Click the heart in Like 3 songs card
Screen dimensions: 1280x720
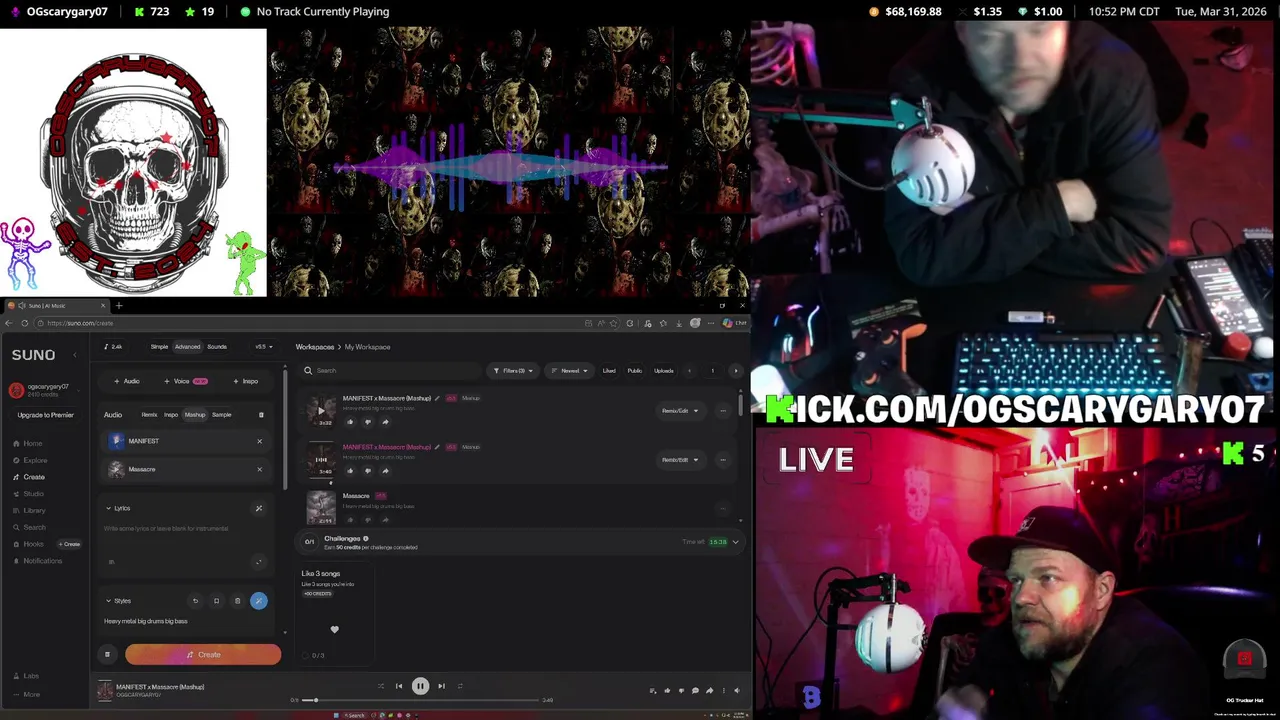click(334, 630)
